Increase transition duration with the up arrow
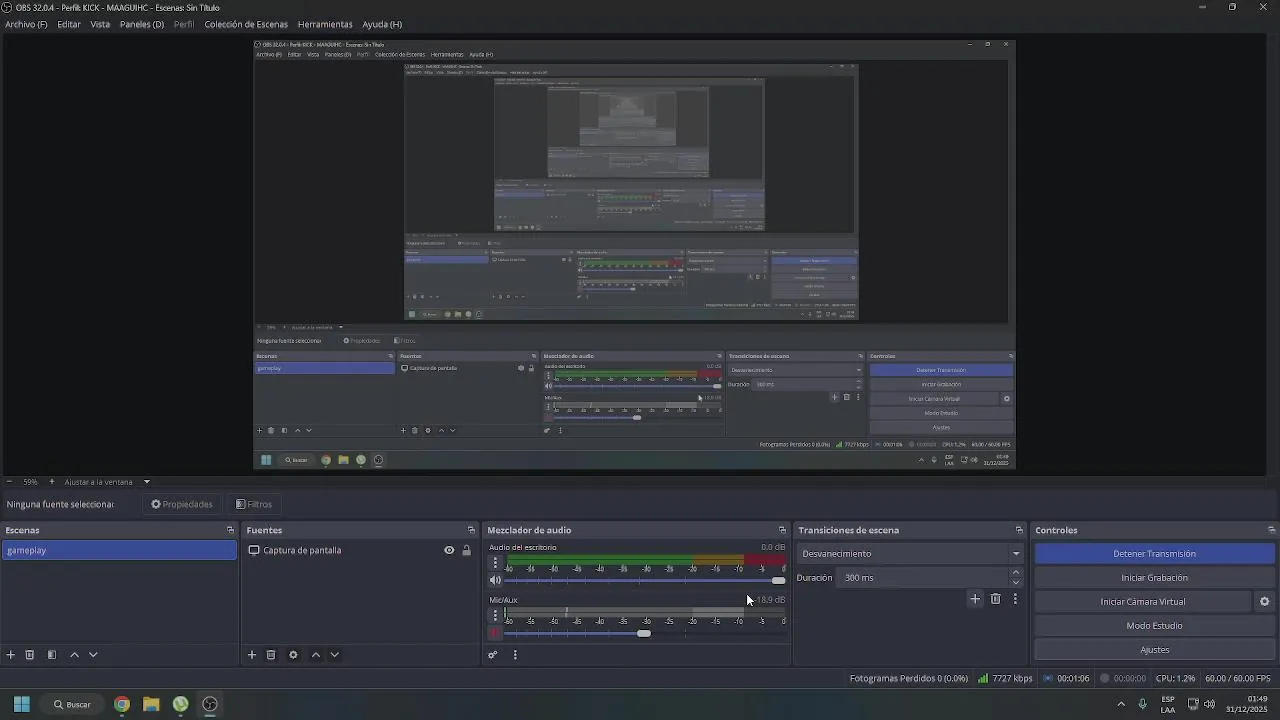 (x=1016, y=573)
